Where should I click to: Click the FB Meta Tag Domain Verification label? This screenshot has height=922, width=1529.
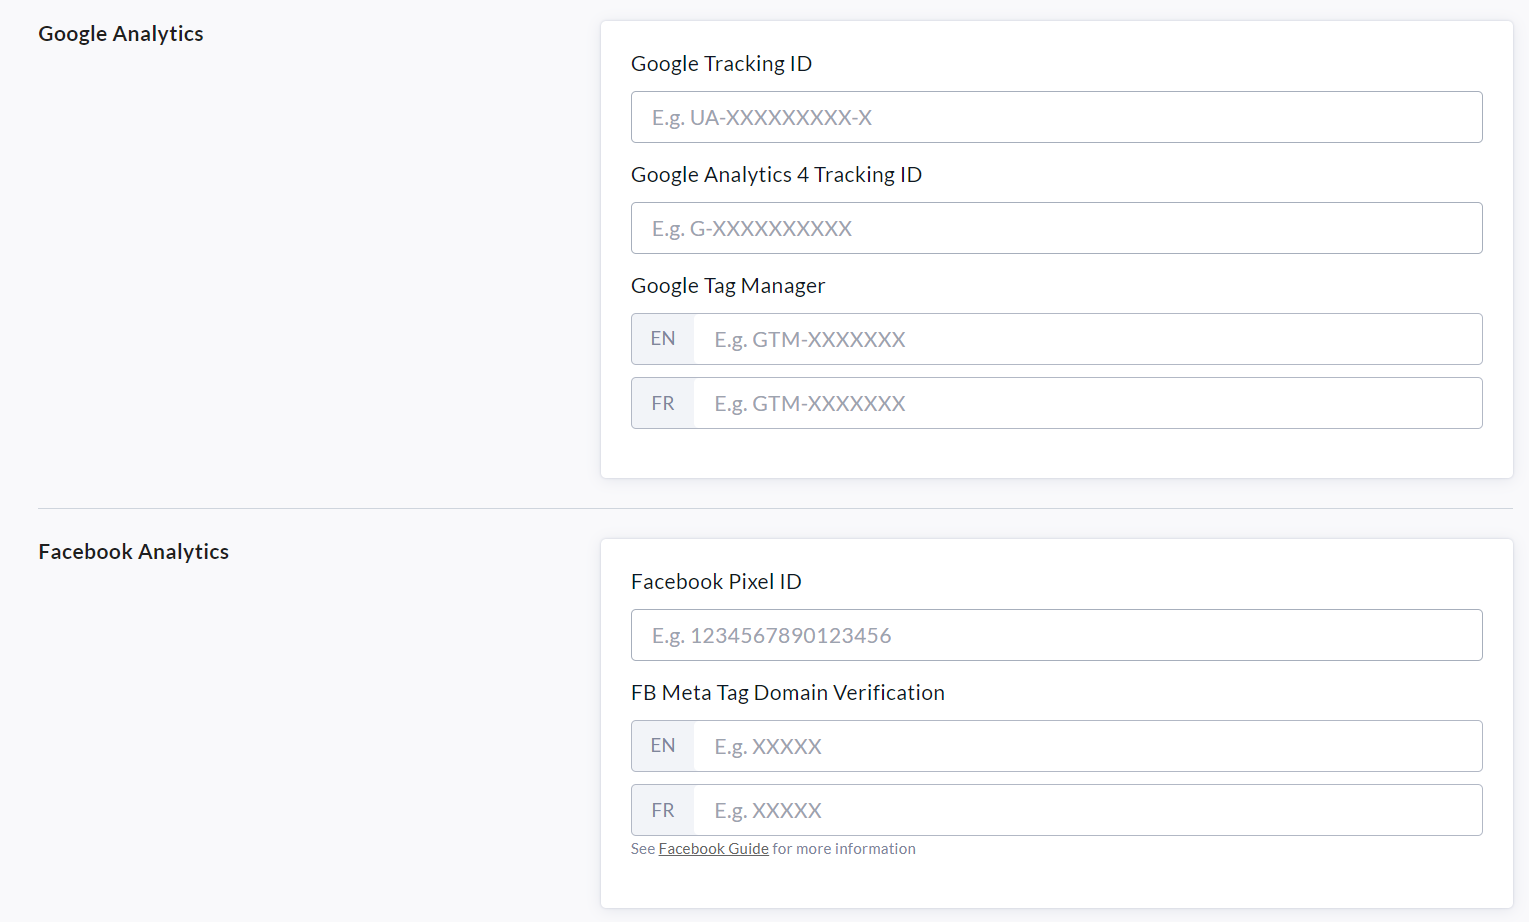pyautogui.click(x=788, y=693)
